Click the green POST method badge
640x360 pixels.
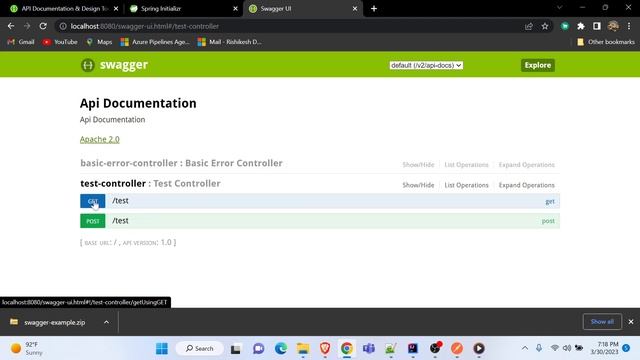click(93, 221)
